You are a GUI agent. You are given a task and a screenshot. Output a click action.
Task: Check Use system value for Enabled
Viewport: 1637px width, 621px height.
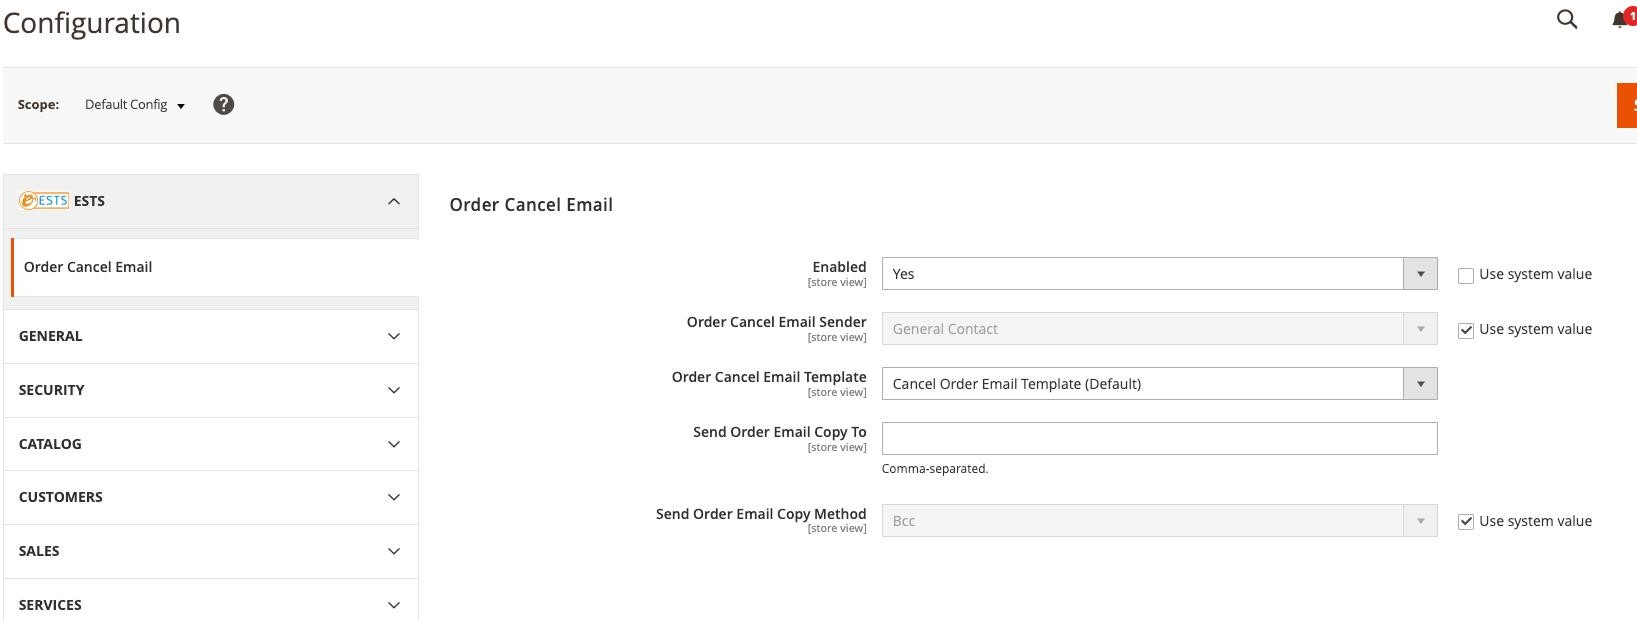pyautogui.click(x=1466, y=275)
